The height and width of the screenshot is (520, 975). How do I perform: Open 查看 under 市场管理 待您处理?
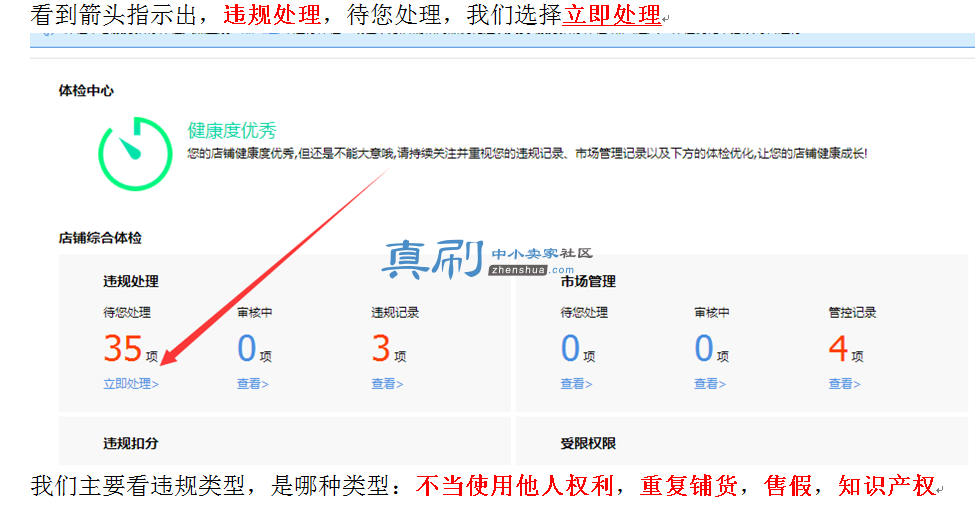point(576,384)
